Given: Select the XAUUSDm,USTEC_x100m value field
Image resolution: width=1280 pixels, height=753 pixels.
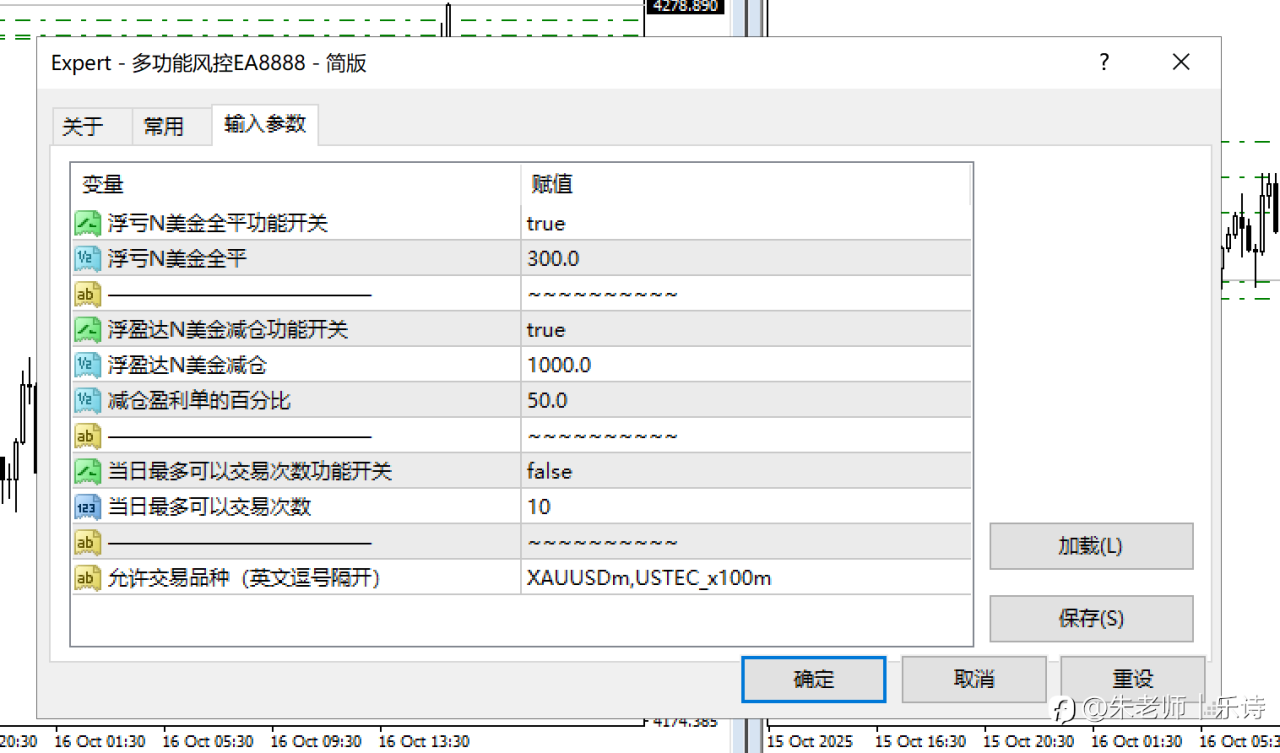Looking at the screenshot, I should point(746,578).
